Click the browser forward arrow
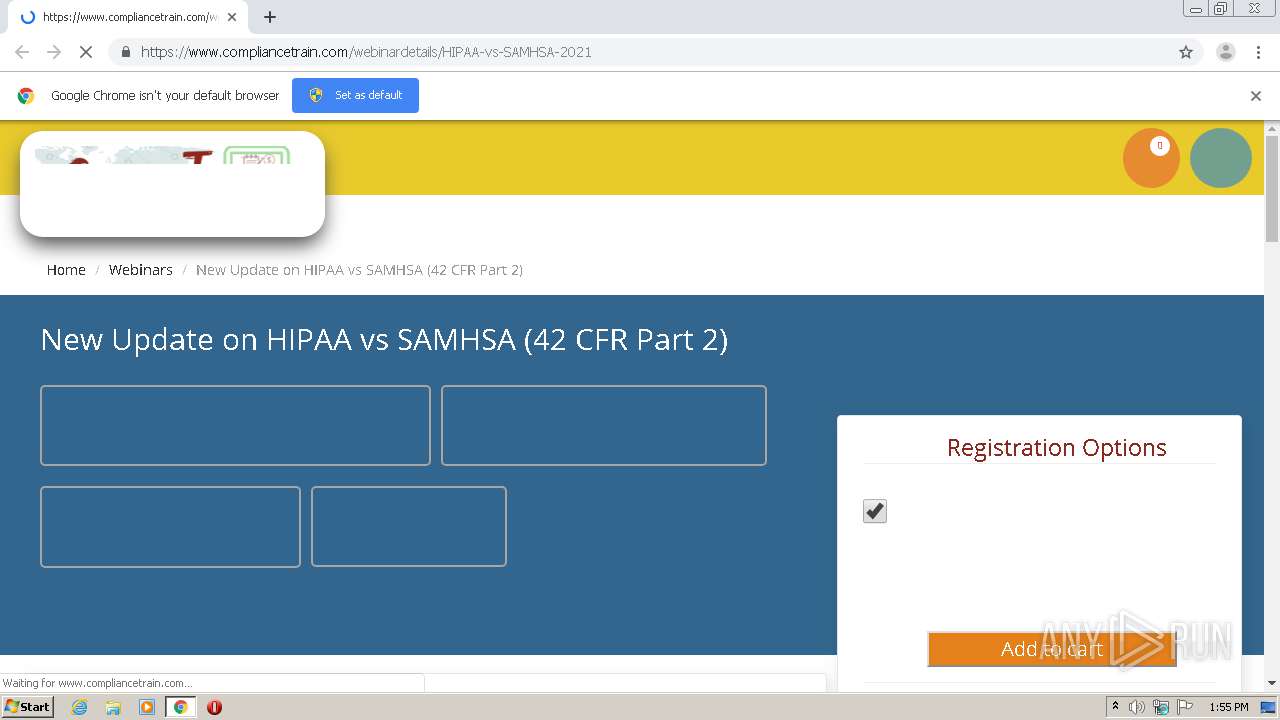Screen dimensions: 1280x720 (54, 52)
